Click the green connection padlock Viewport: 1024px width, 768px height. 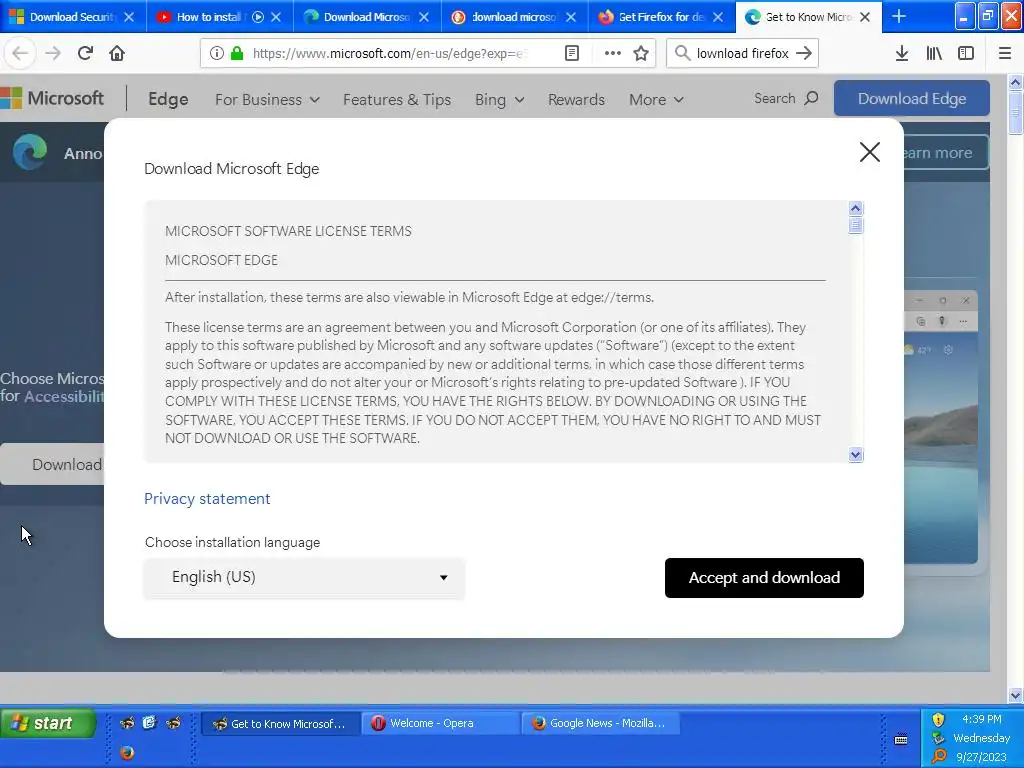[x=237, y=54]
